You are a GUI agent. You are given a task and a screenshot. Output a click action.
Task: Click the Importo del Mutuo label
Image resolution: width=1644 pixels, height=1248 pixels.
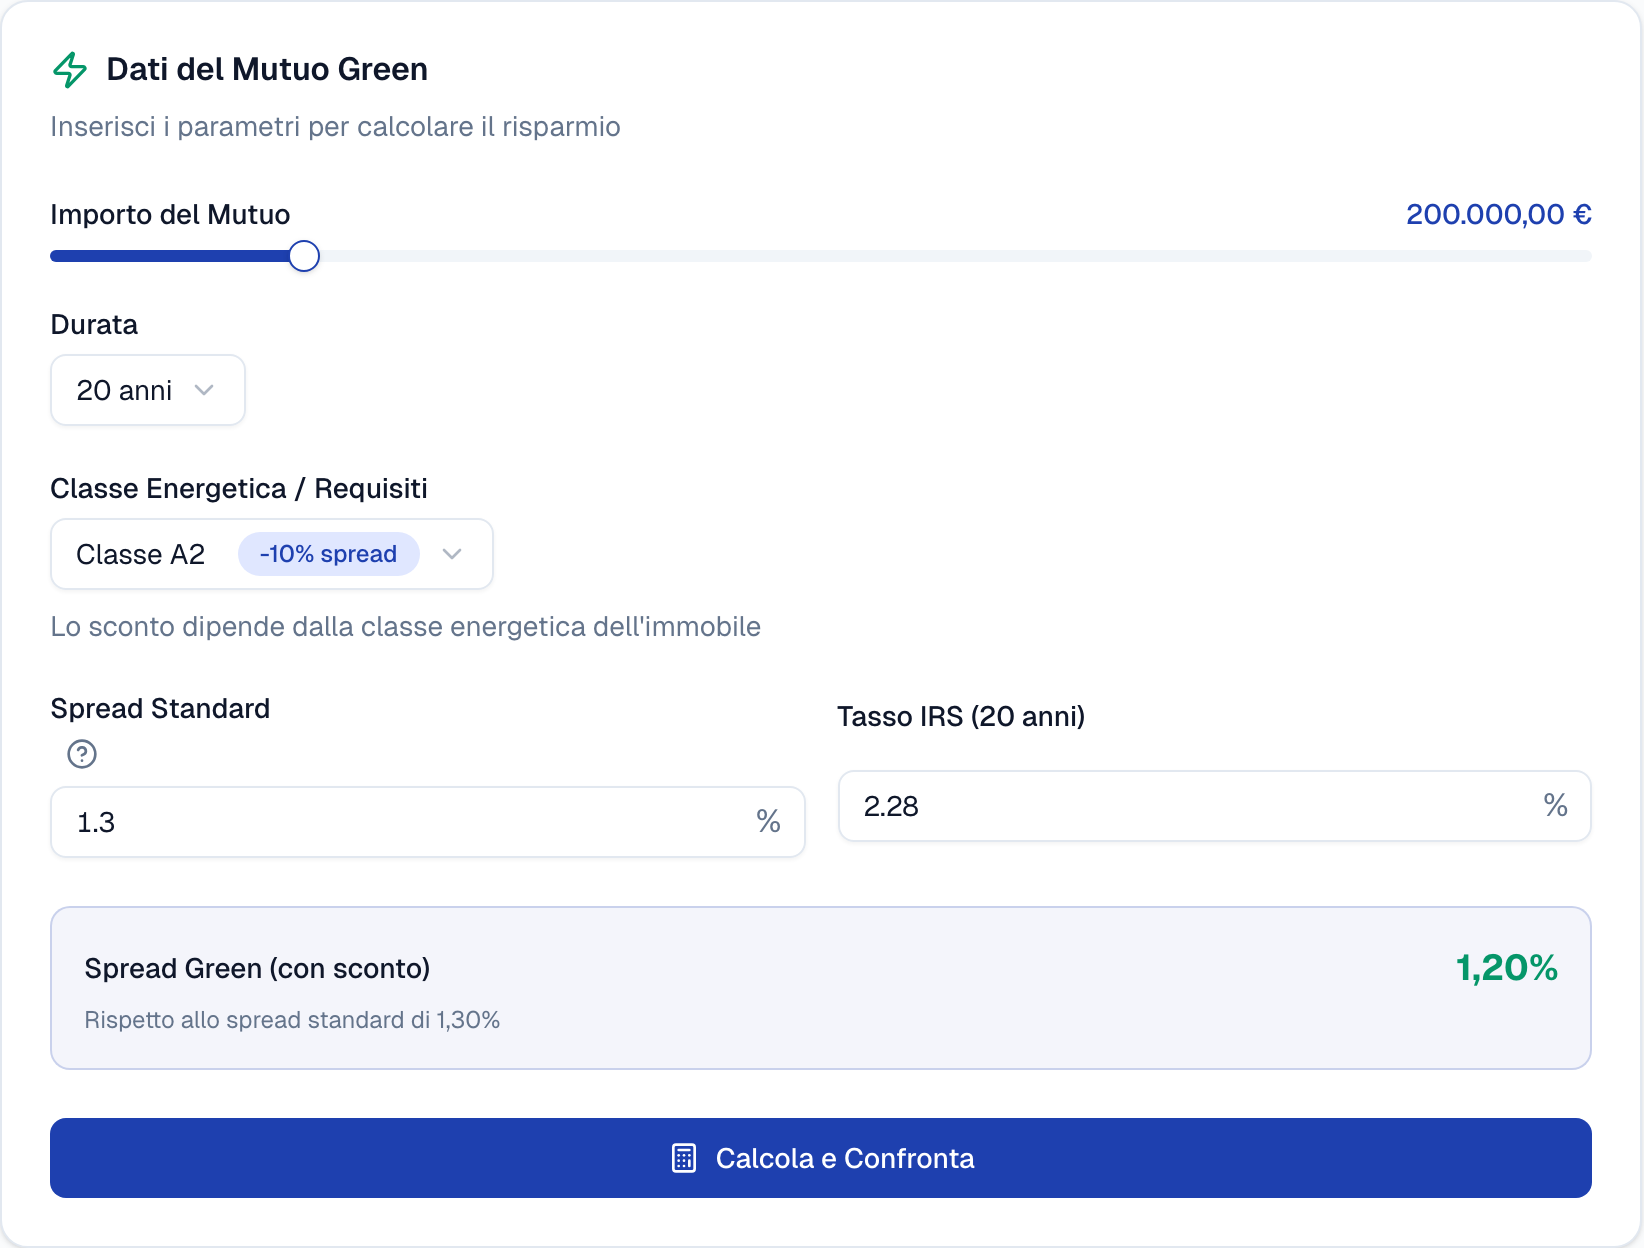170,215
